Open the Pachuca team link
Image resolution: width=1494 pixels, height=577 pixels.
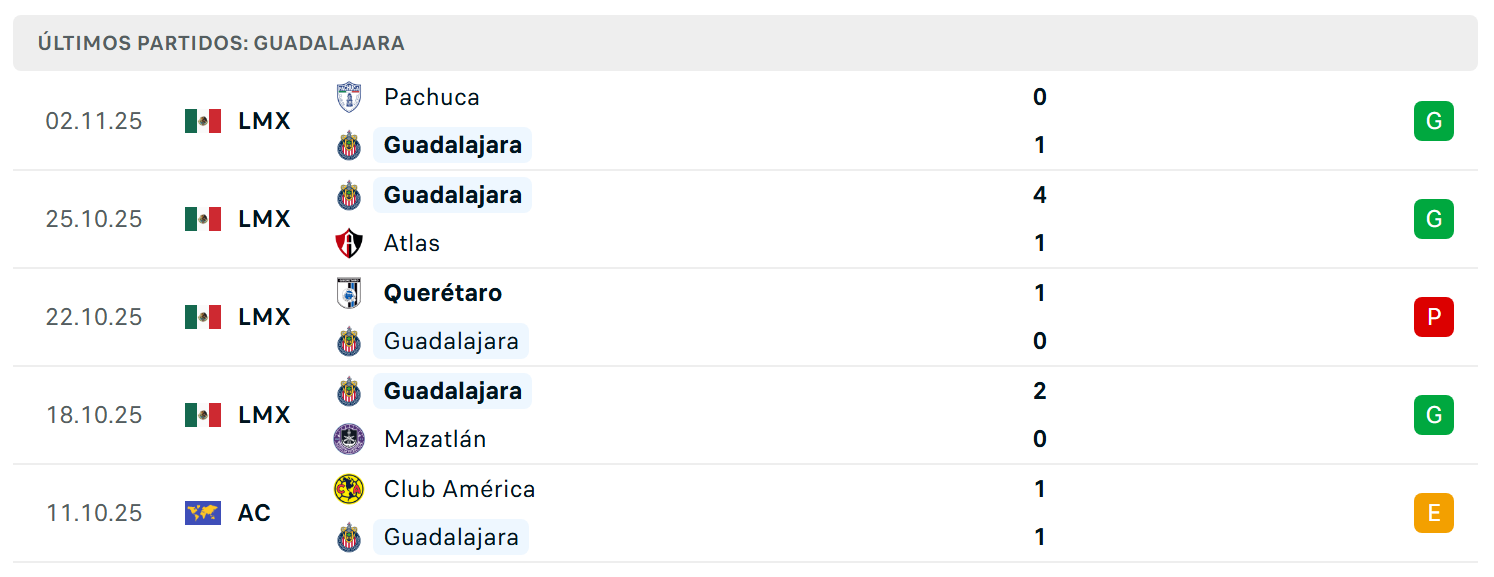click(431, 97)
